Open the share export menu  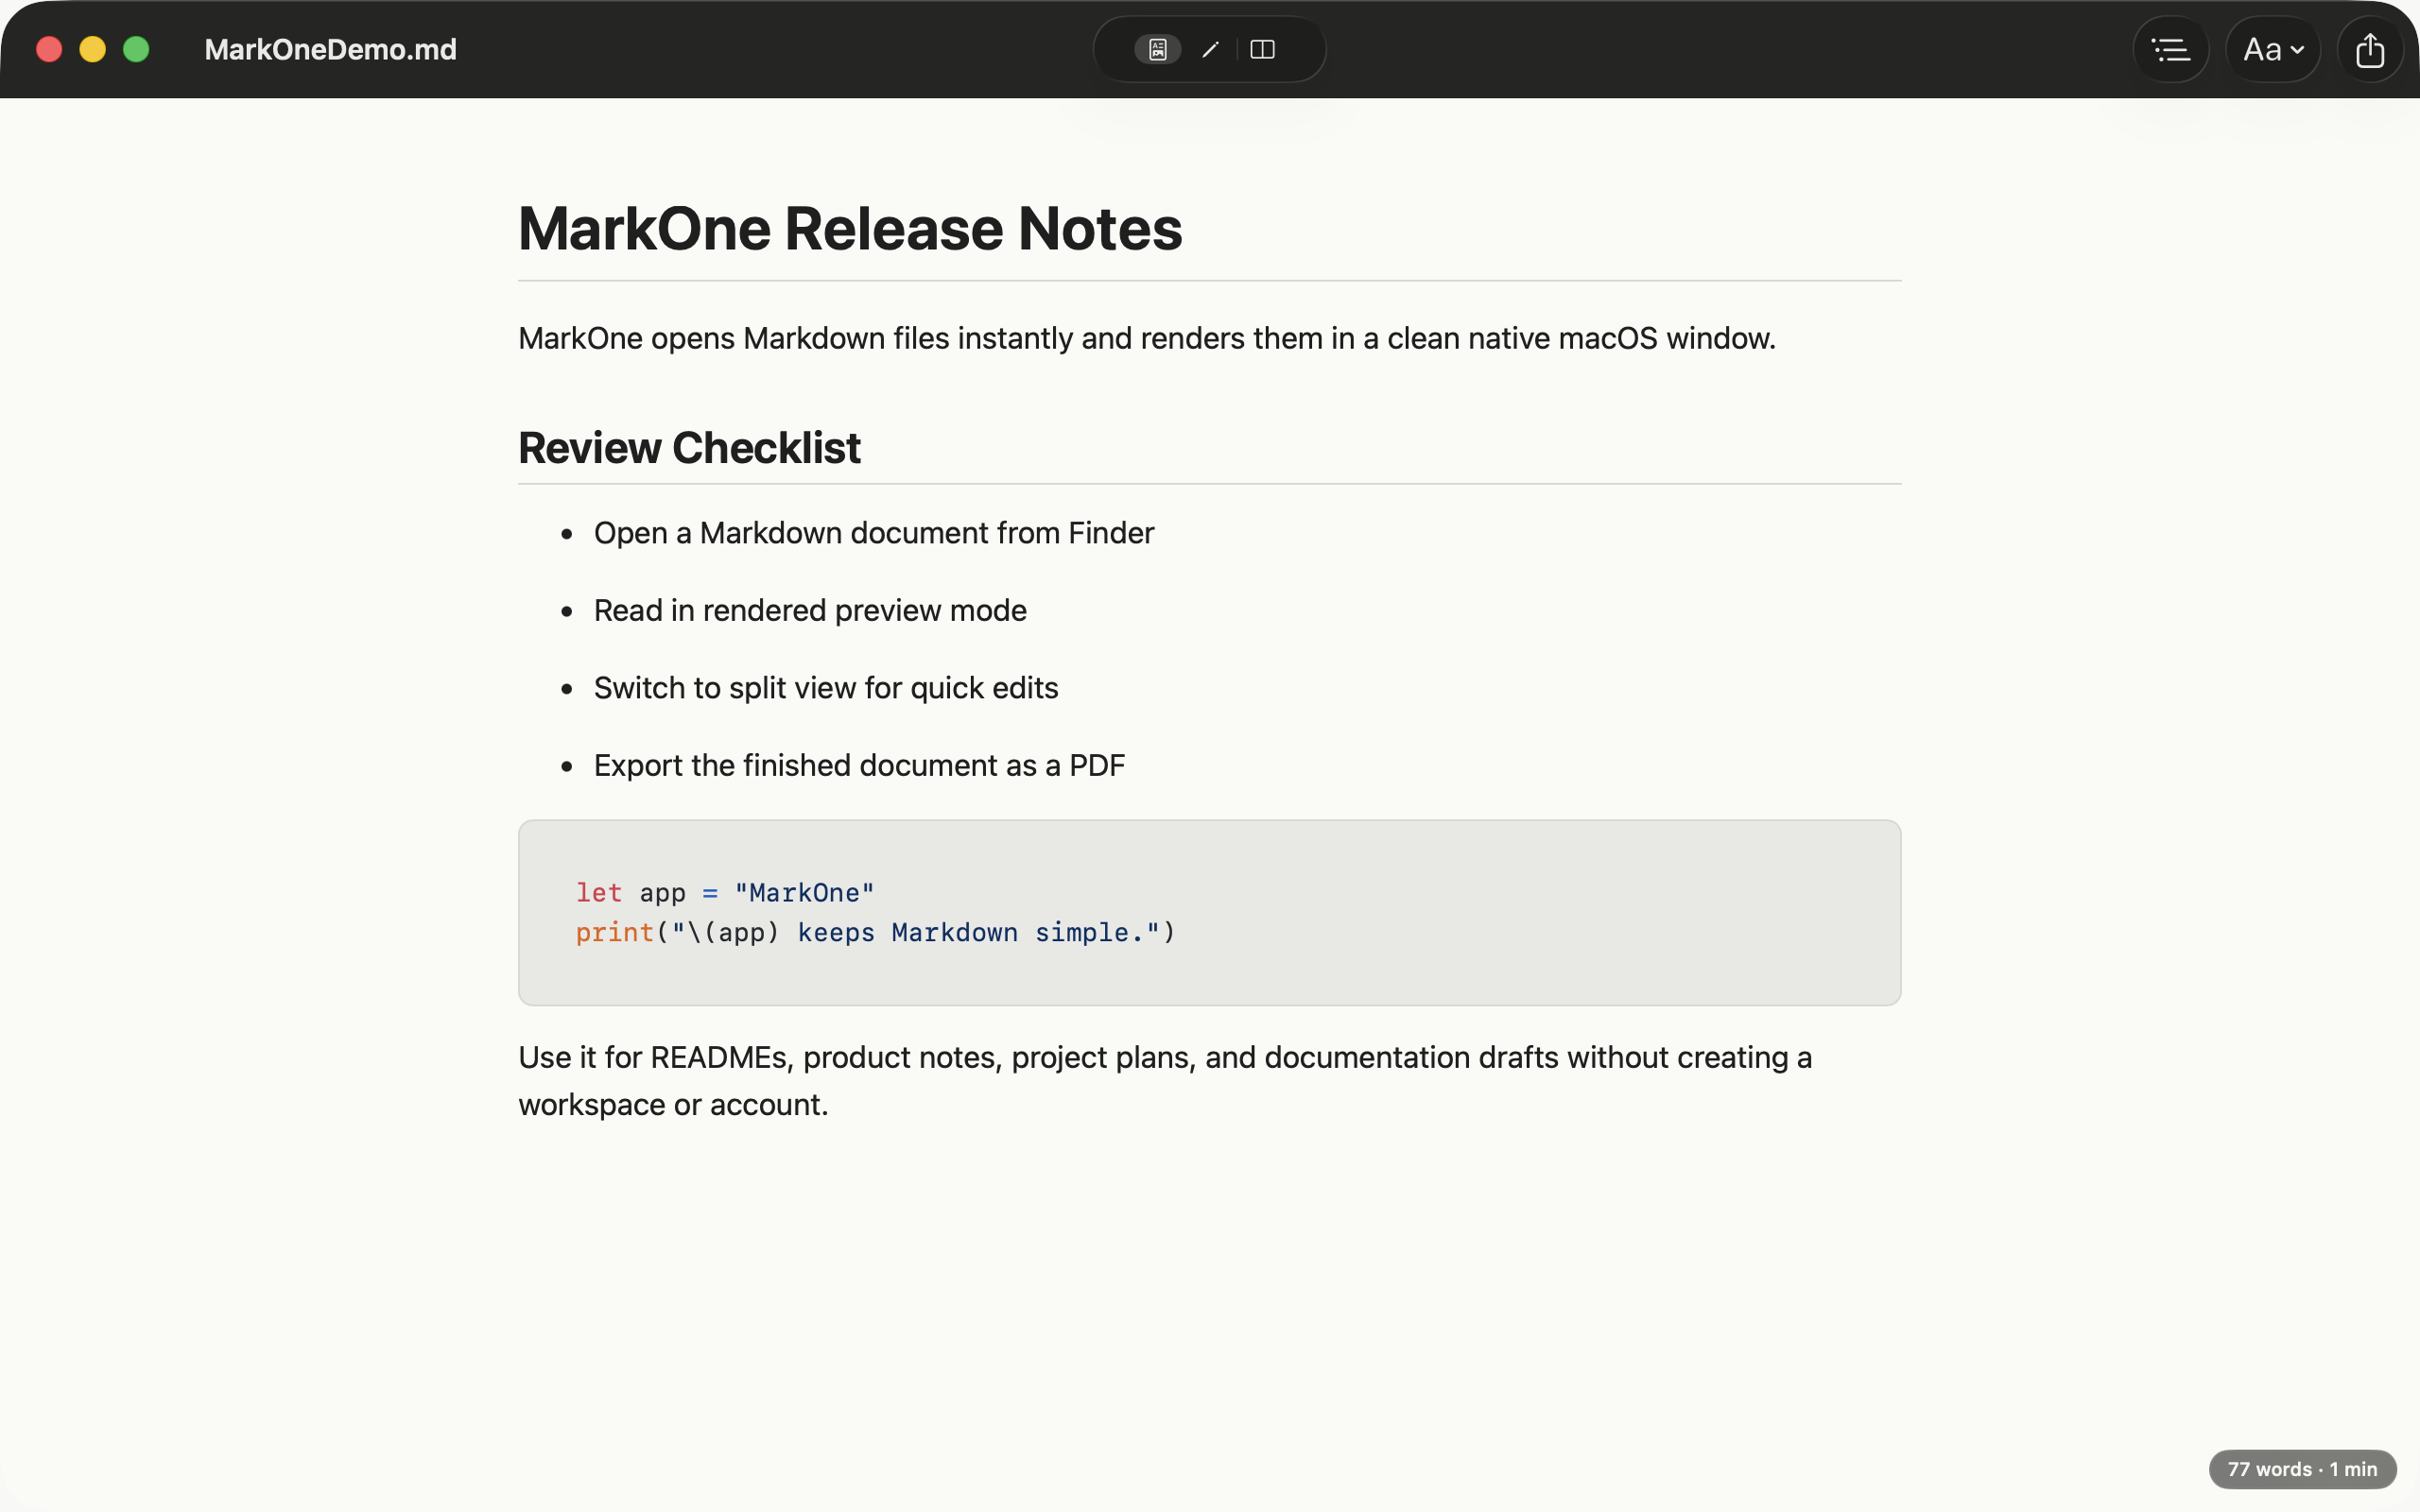[2369, 49]
